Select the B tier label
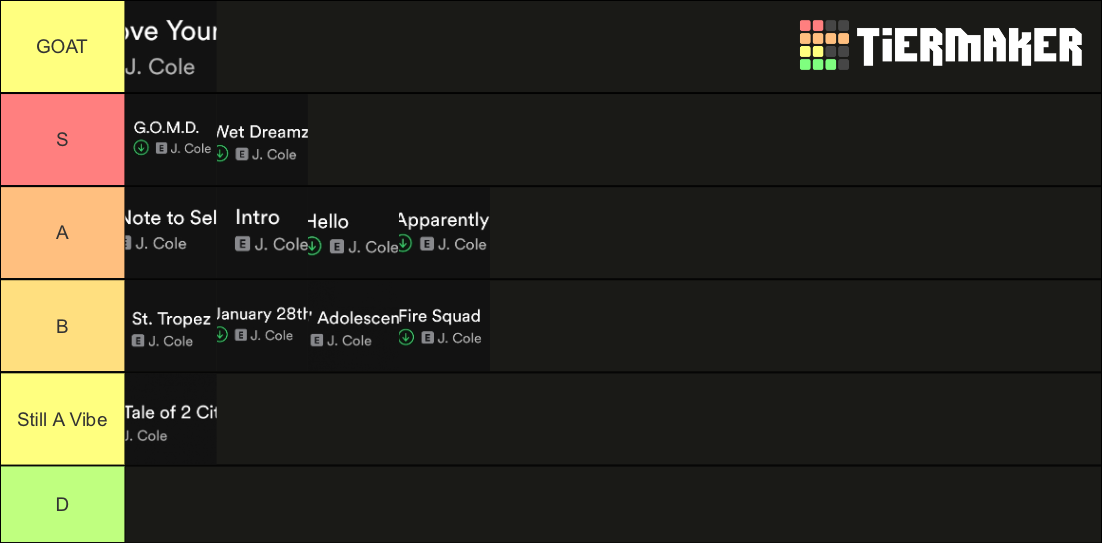The height and width of the screenshot is (543, 1102). coord(63,326)
